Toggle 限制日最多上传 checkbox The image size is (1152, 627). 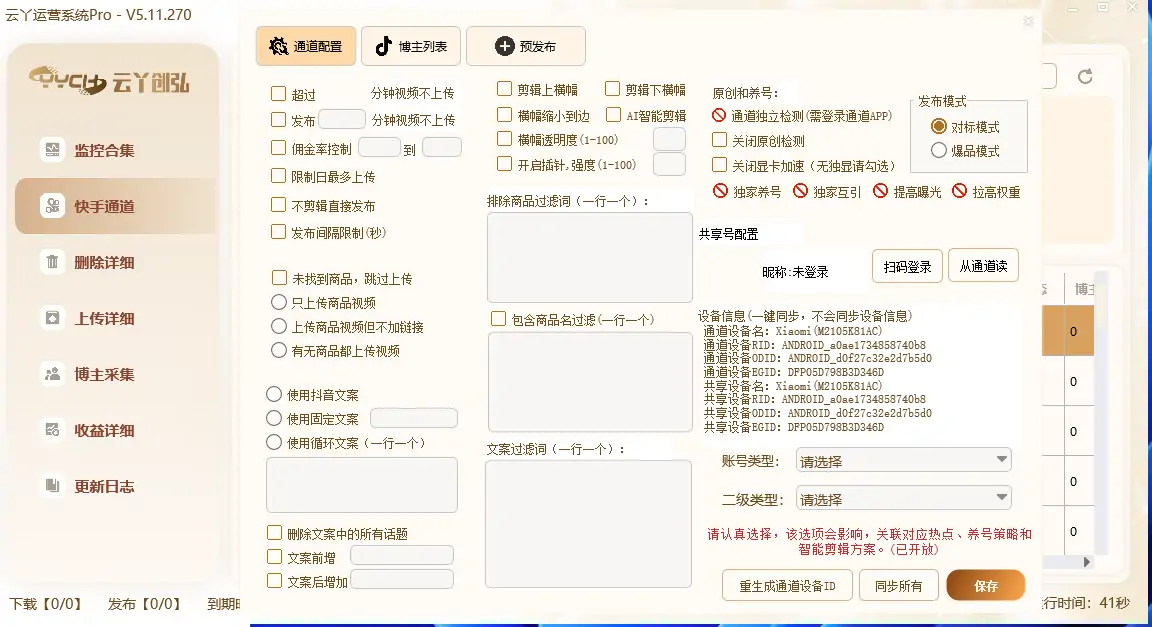[278, 176]
